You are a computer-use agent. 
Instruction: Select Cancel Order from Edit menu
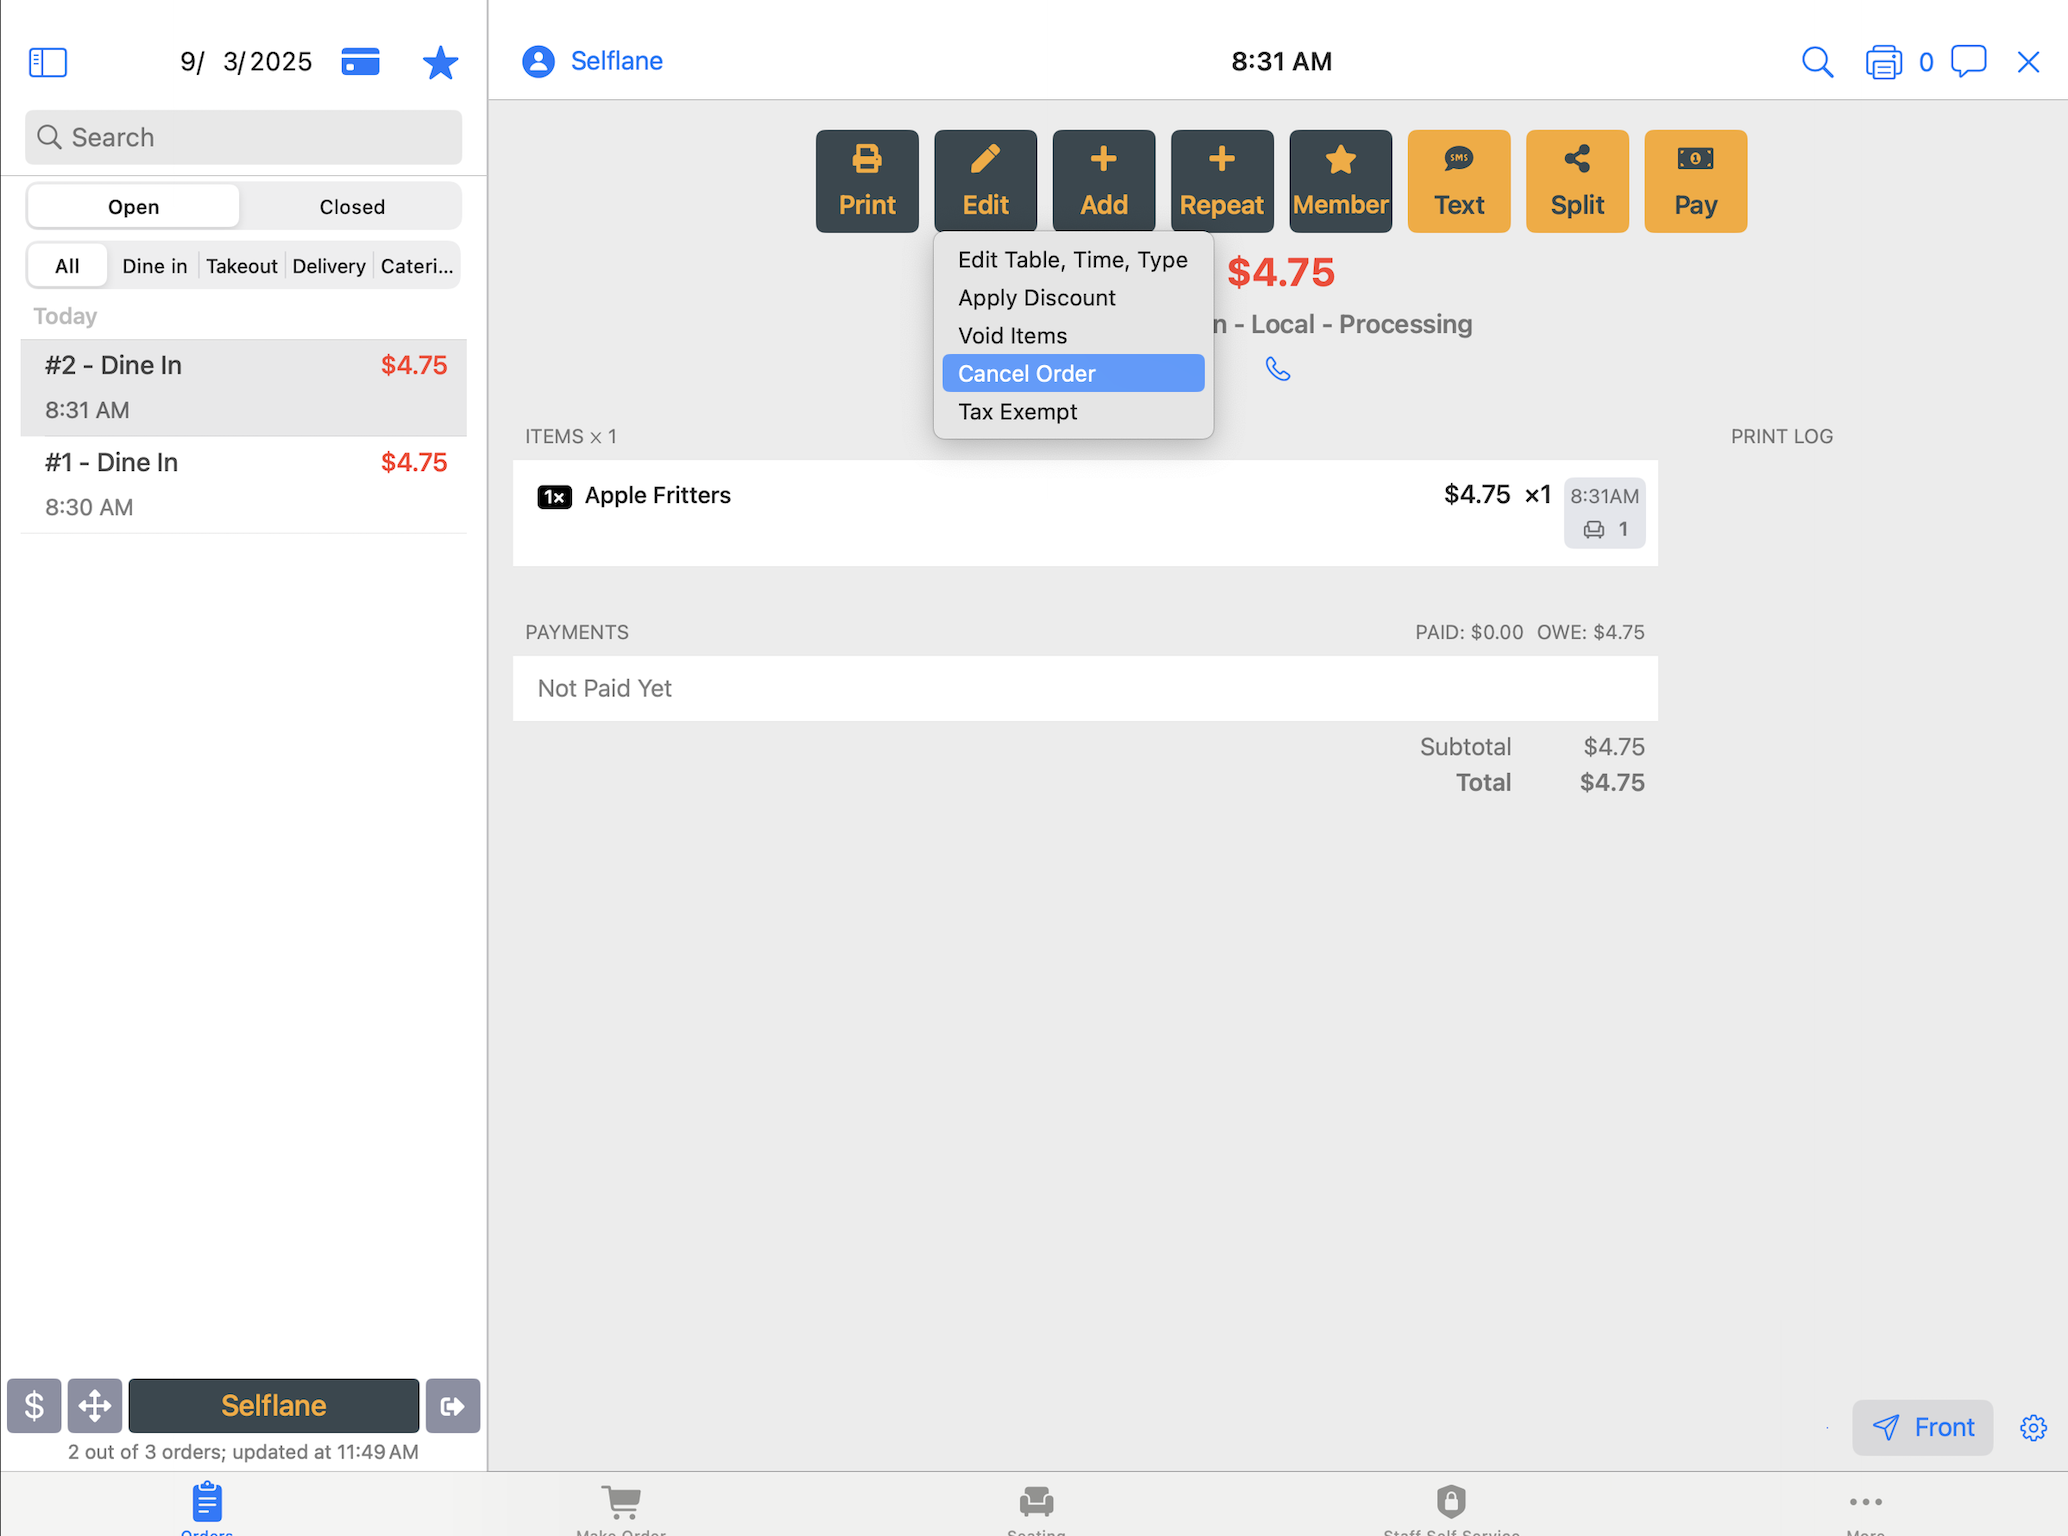[1072, 373]
